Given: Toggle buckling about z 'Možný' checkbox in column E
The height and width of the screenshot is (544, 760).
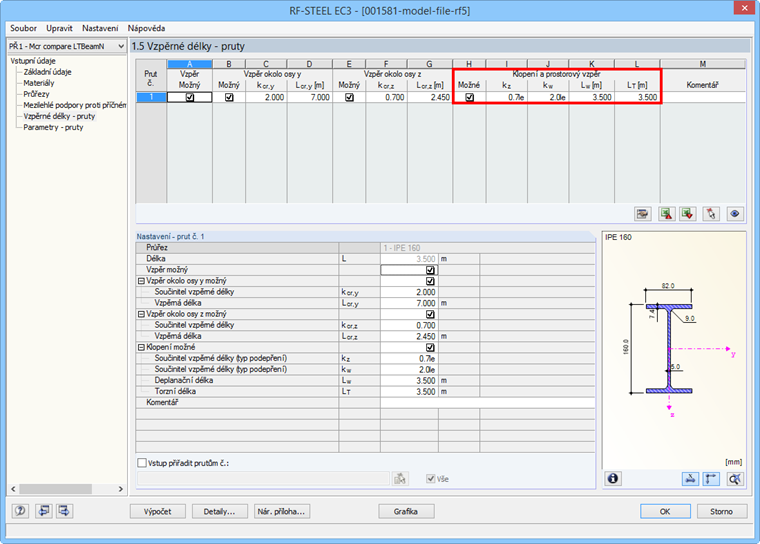Looking at the screenshot, I should (x=349, y=97).
